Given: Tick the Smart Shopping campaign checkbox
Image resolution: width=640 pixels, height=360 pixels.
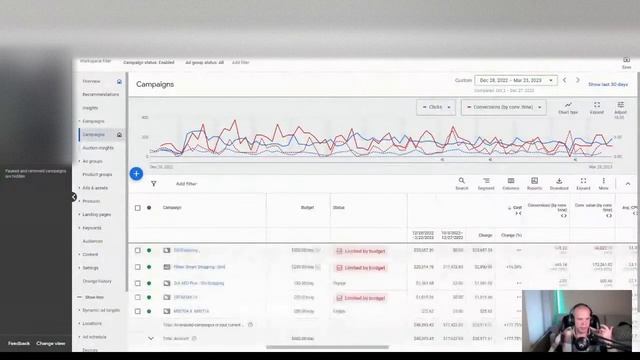Looking at the screenshot, I should click(x=138, y=267).
